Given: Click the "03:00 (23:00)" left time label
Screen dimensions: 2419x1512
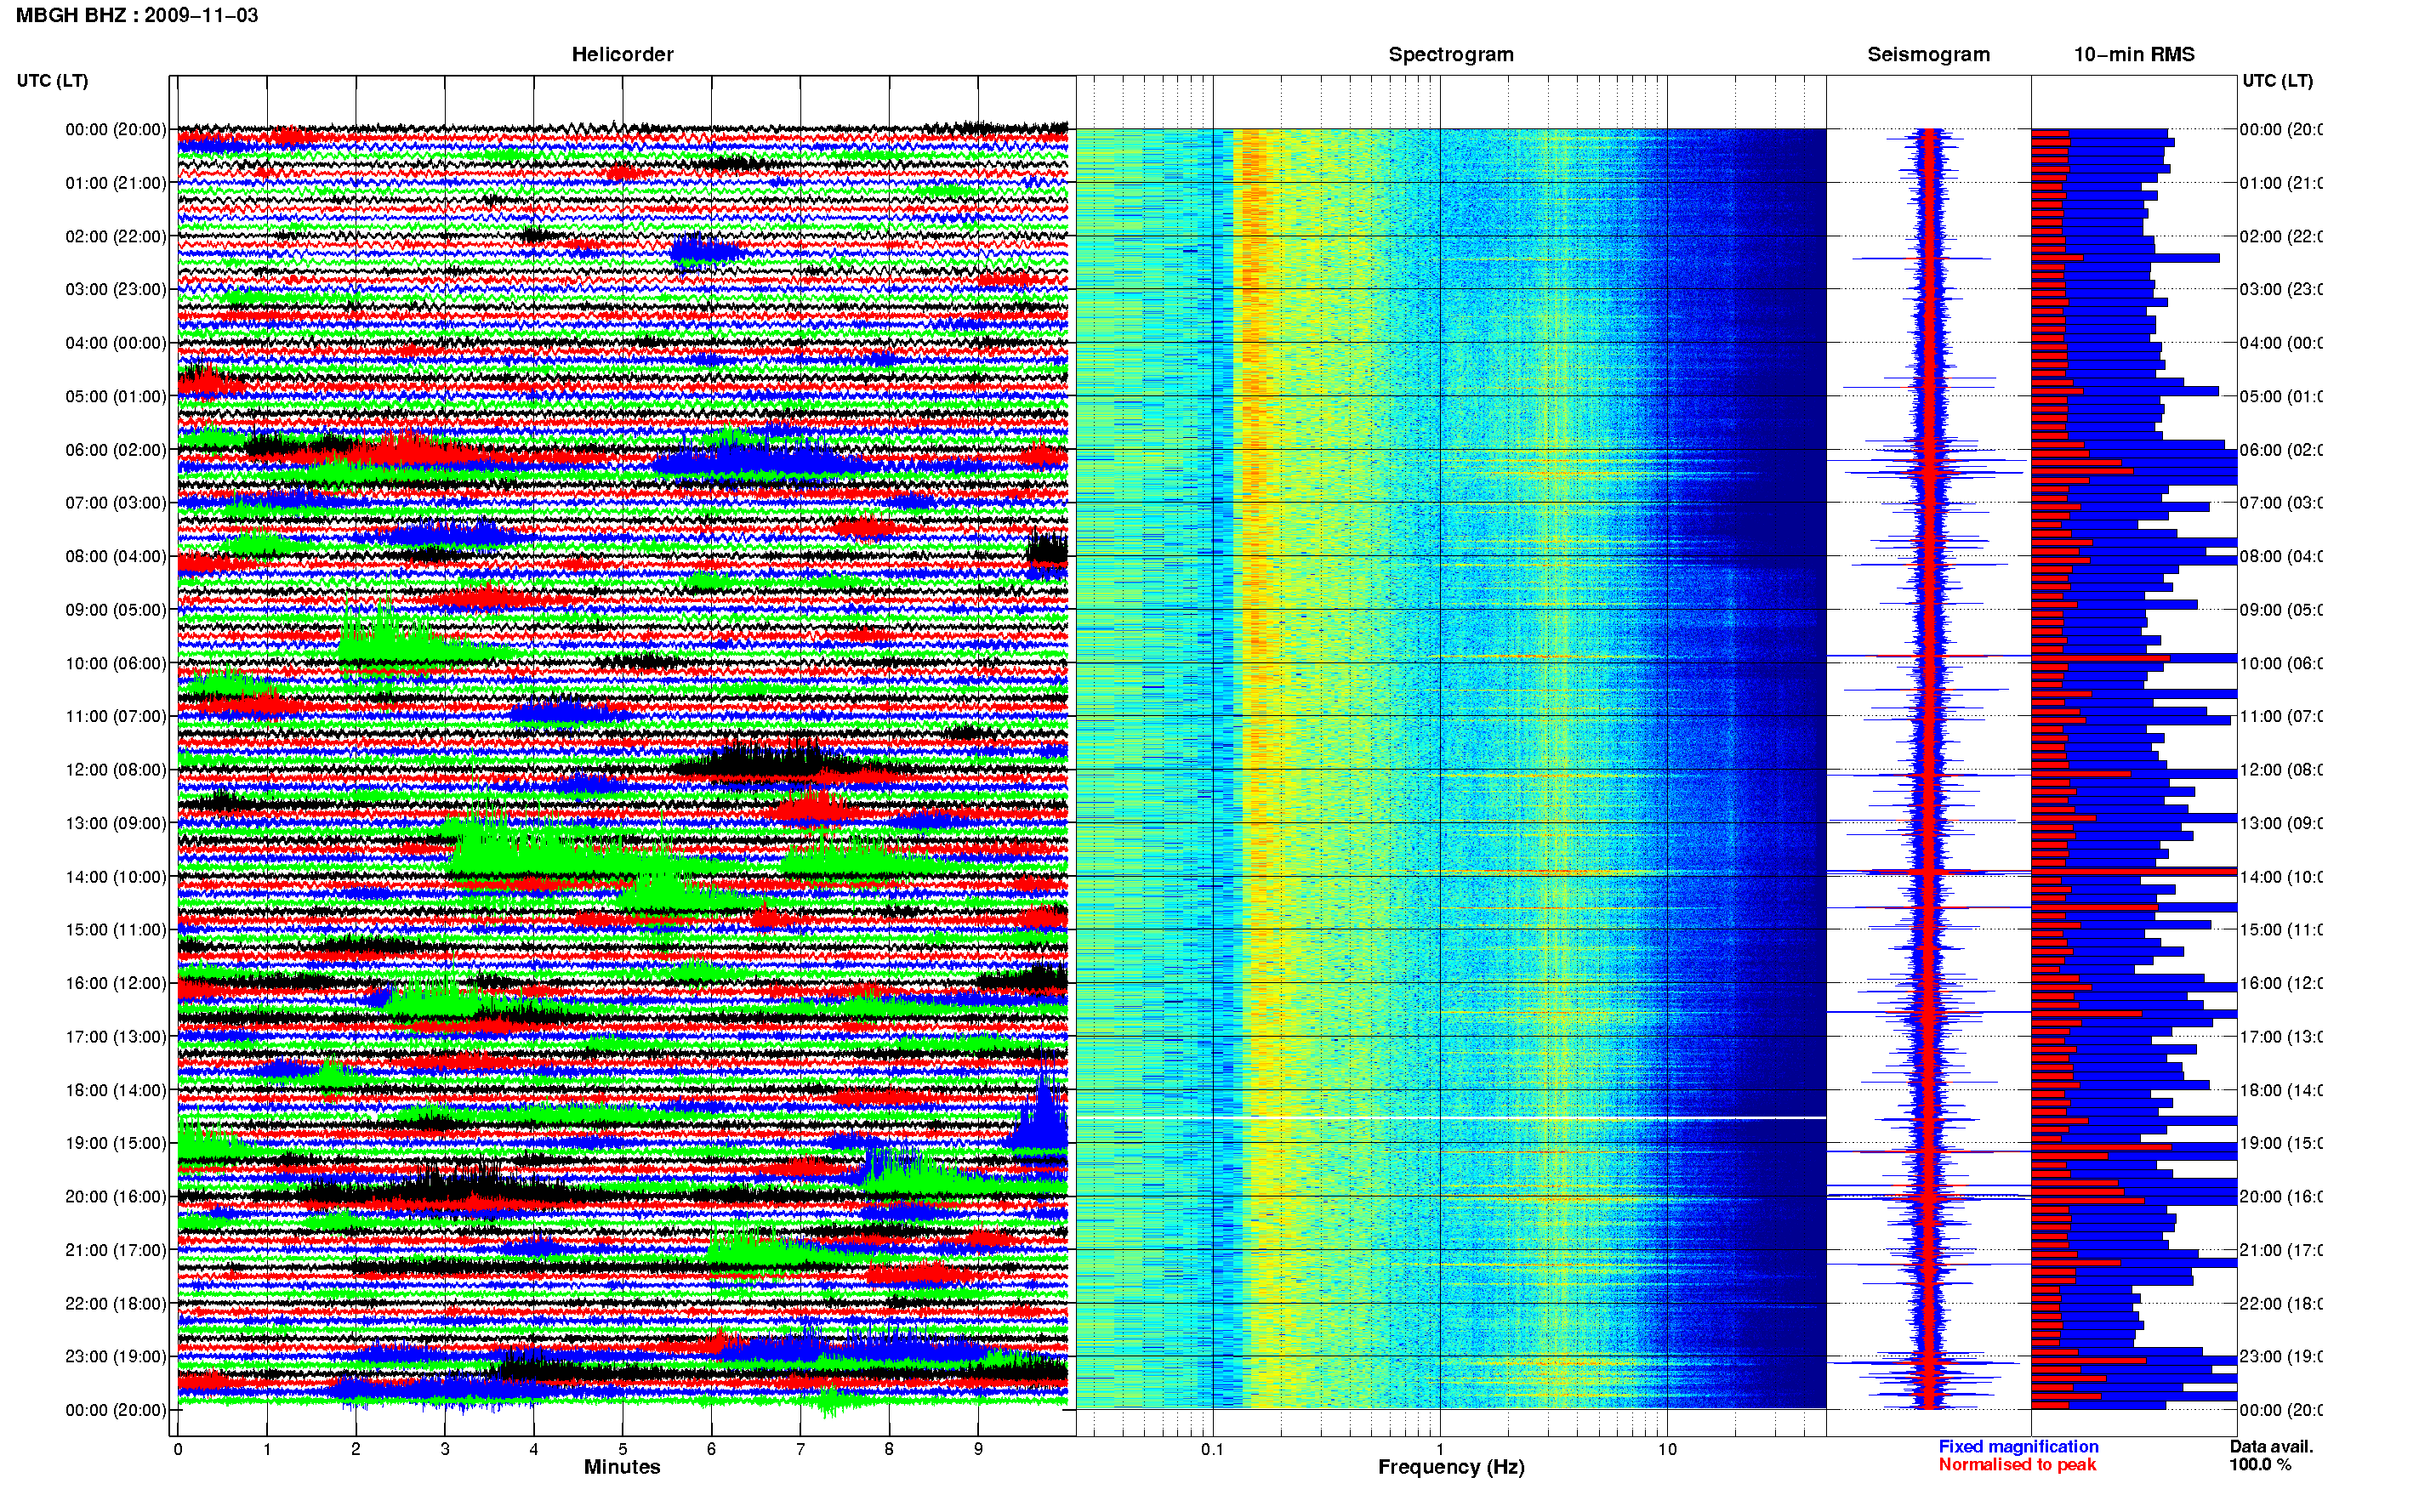Looking at the screenshot, I should tap(116, 289).
